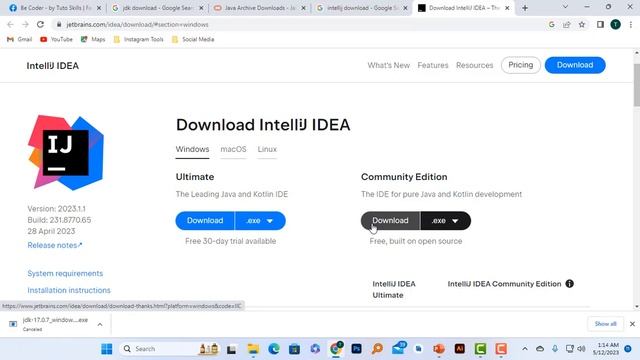Screen dimensions: 640x360
Task: View site information via the lock icon
Action: click(x=59, y=24)
